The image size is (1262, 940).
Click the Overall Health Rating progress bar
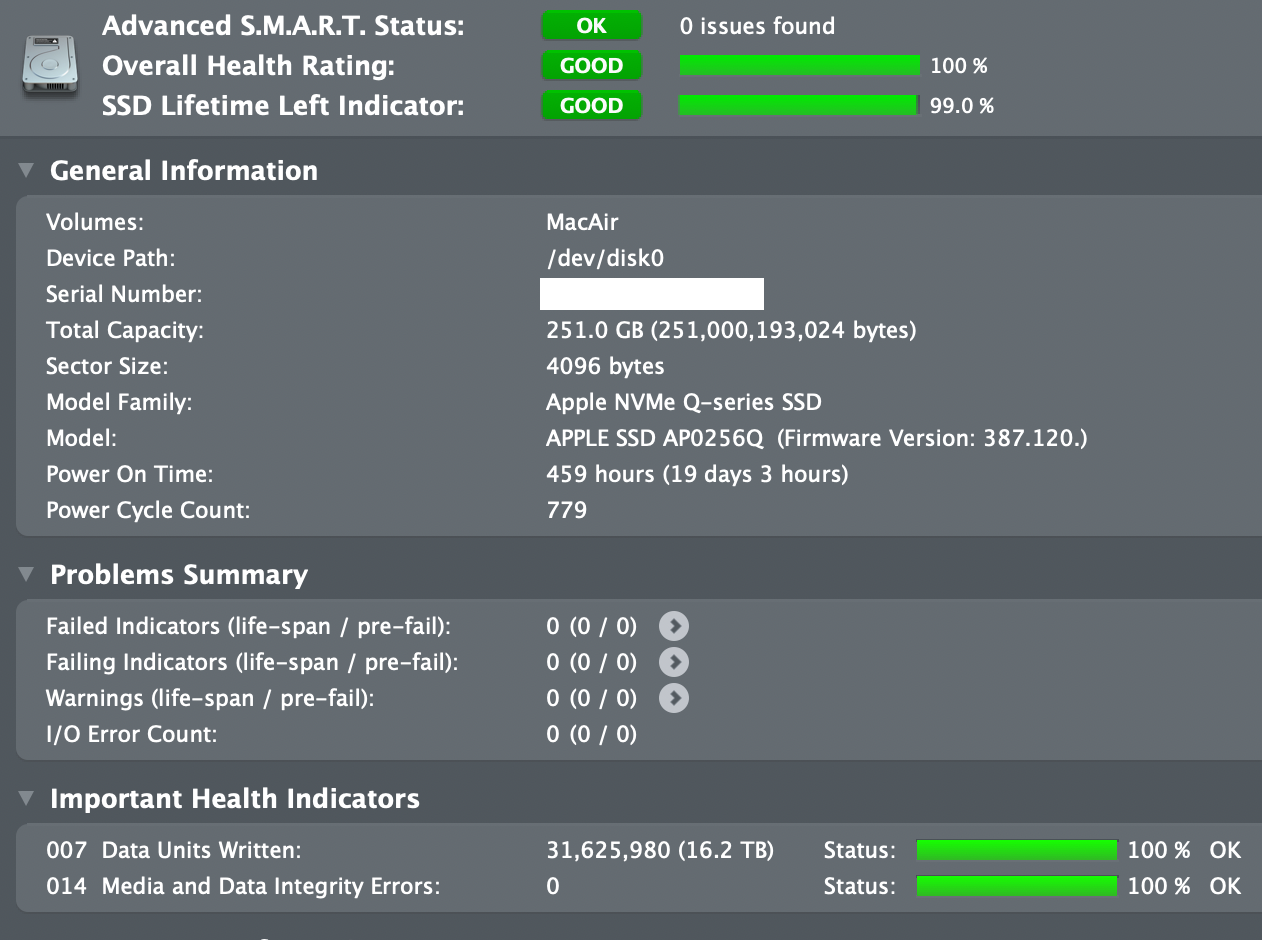pyautogui.click(x=799, y=66)
